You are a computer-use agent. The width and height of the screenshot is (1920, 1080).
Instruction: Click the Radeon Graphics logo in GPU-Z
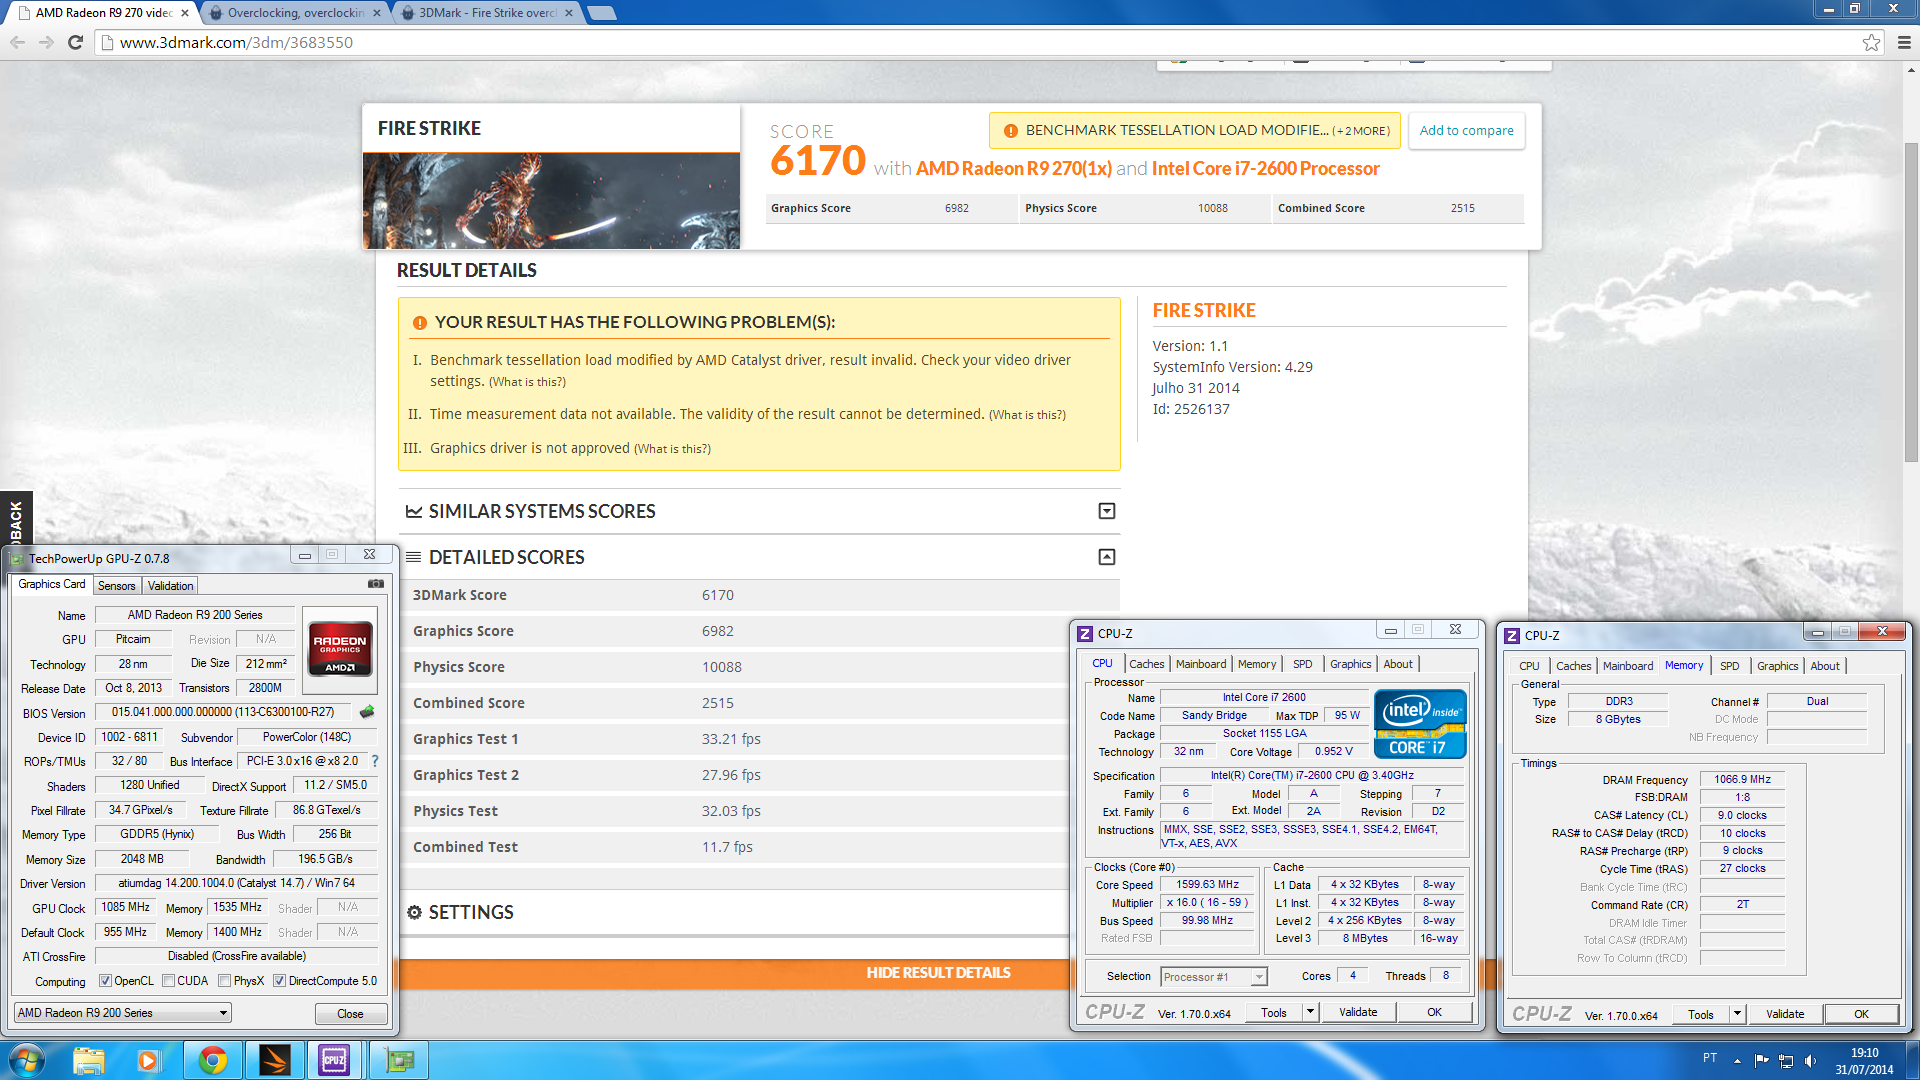coord(340,649)
